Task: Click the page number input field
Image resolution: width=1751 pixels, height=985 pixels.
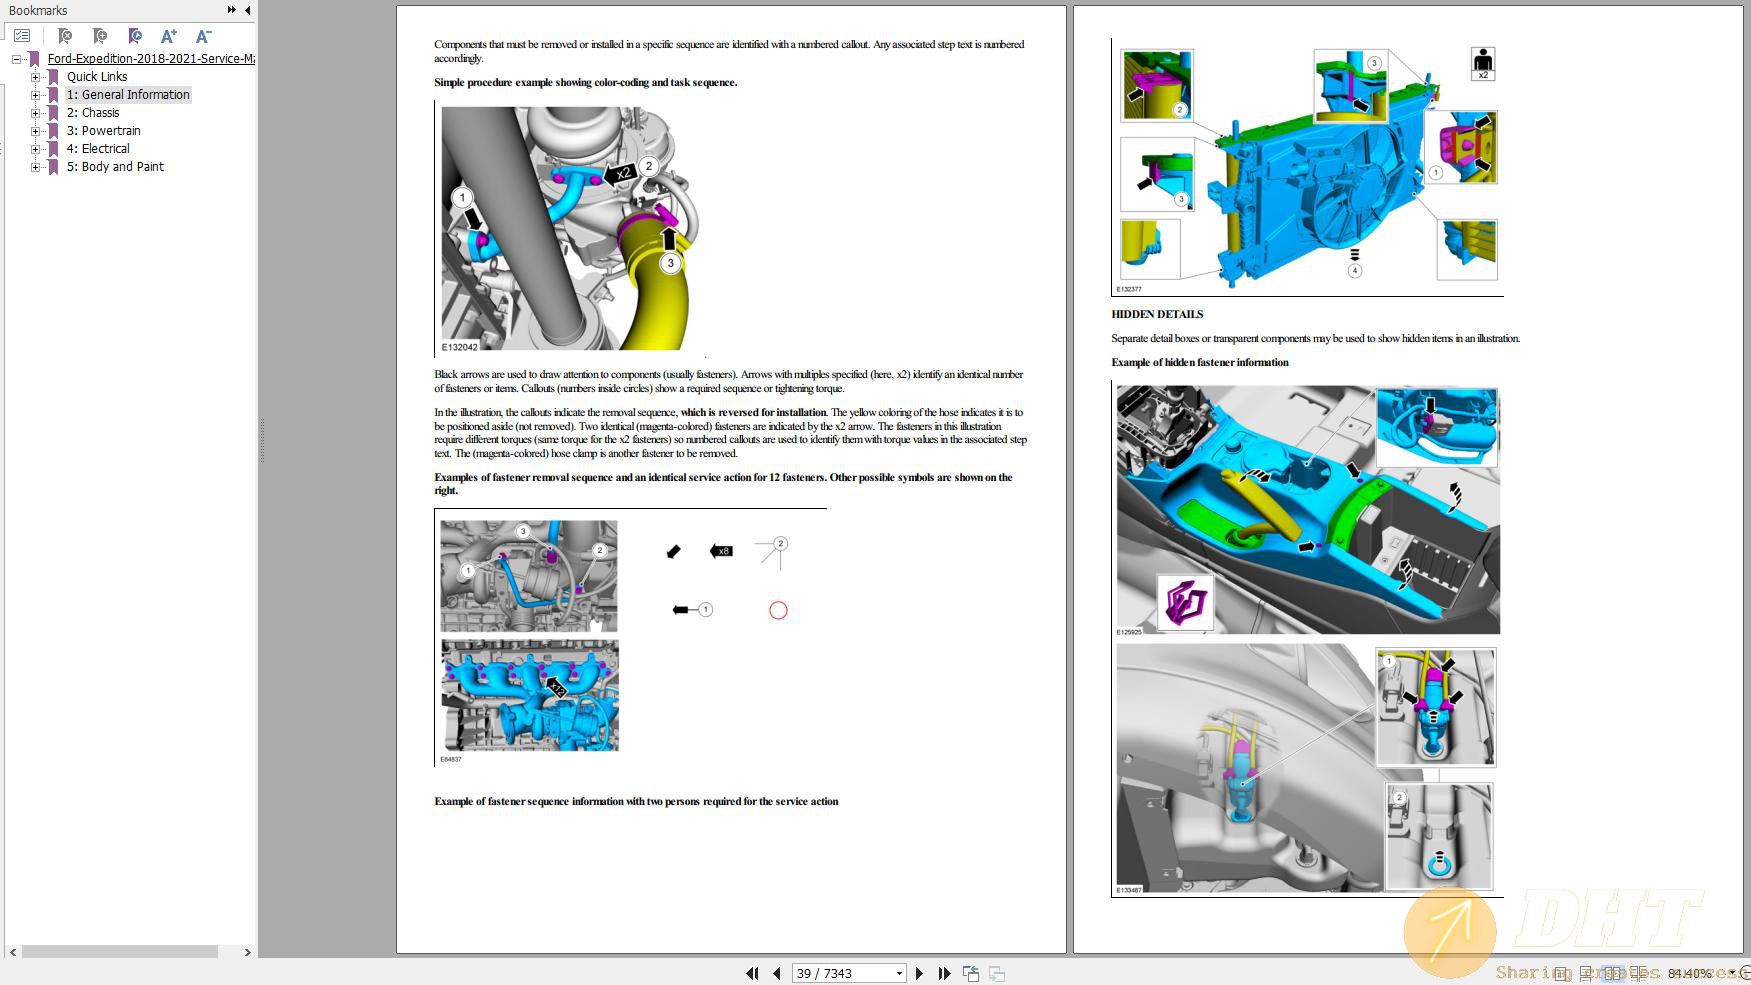Action: 842,973
